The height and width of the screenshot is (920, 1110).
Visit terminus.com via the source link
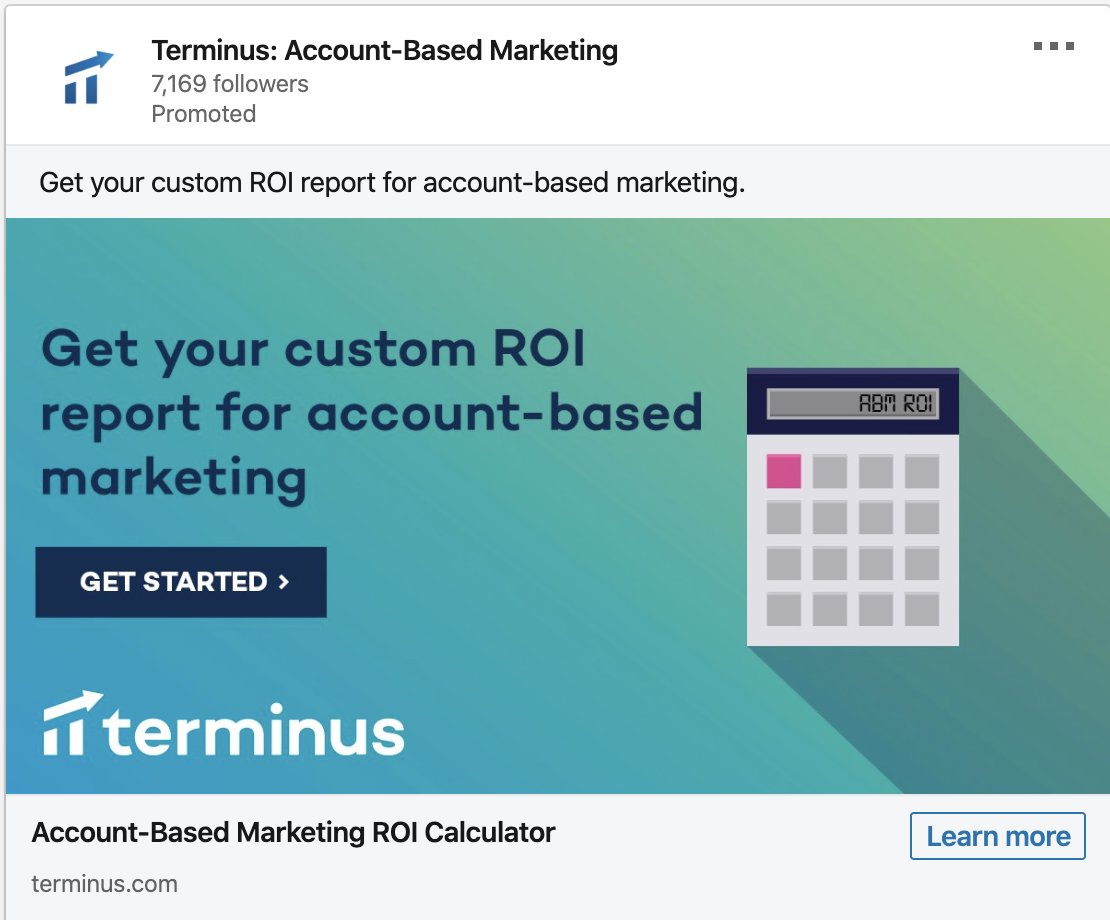(x=104, y=884)
